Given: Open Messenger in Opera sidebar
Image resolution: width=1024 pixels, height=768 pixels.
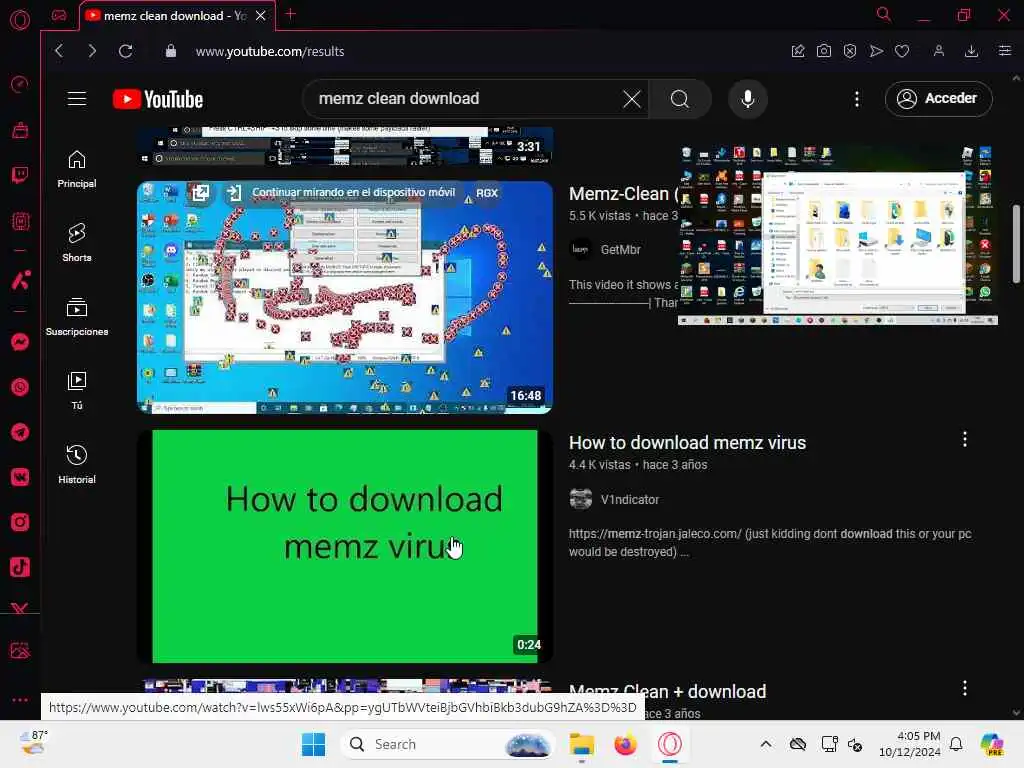Looking at the screenshot, I should [20, 342].
